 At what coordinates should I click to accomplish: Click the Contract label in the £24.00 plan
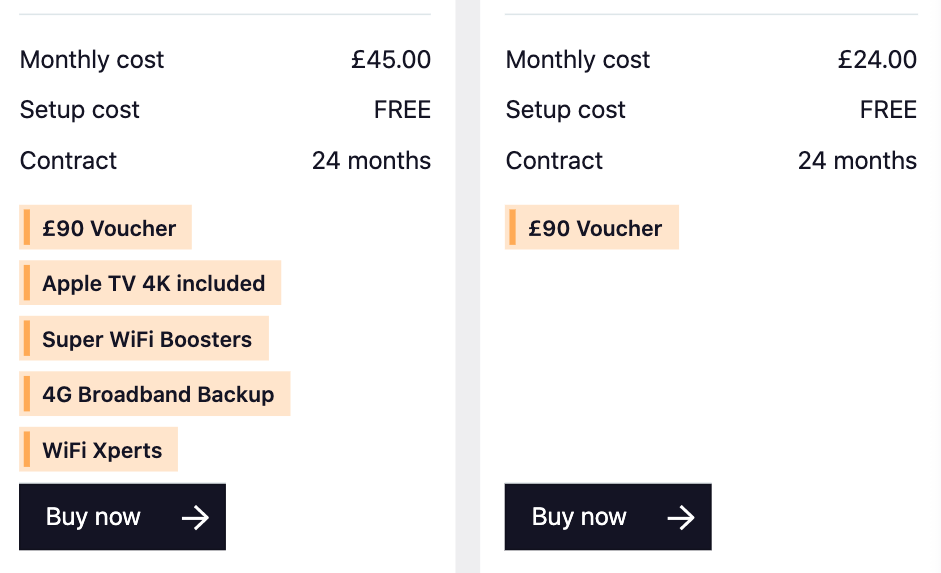[554, 161]
